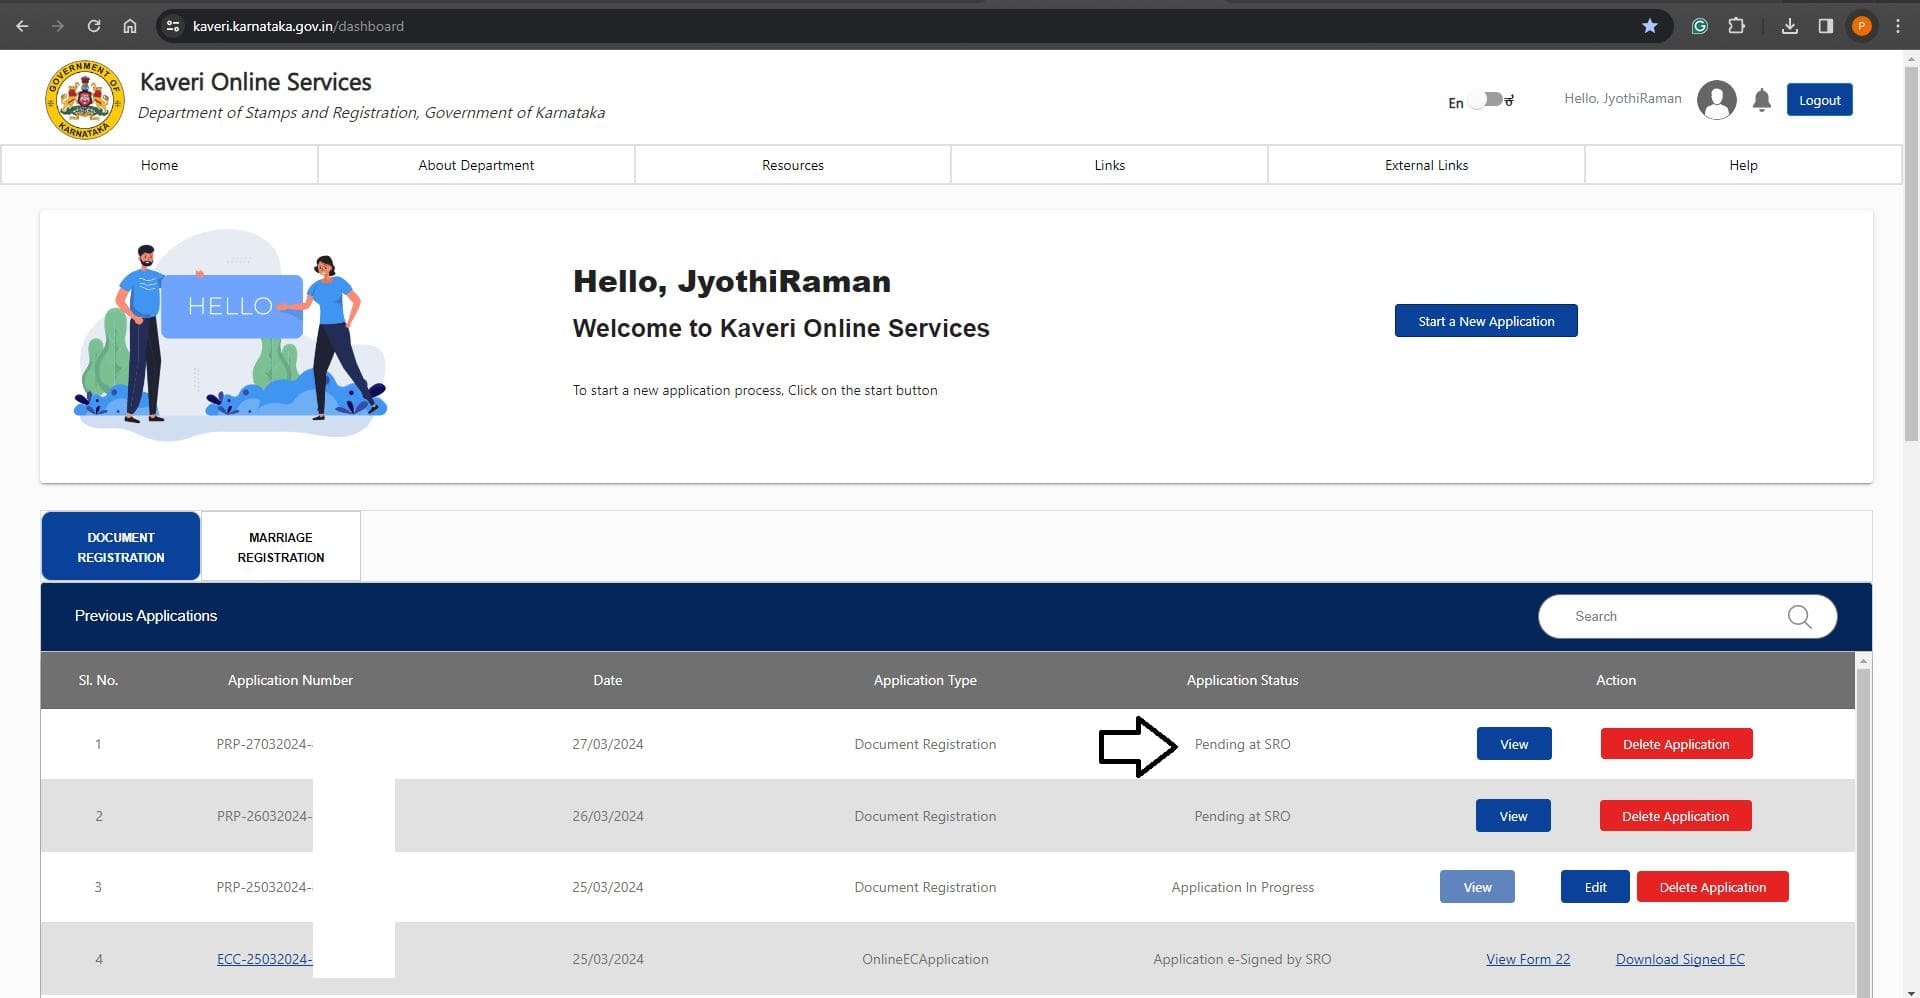The width and height of the screenshot is (1920, 998).
Task: Delete the application dated 27/03/2024
Action: pos(1675,744)
